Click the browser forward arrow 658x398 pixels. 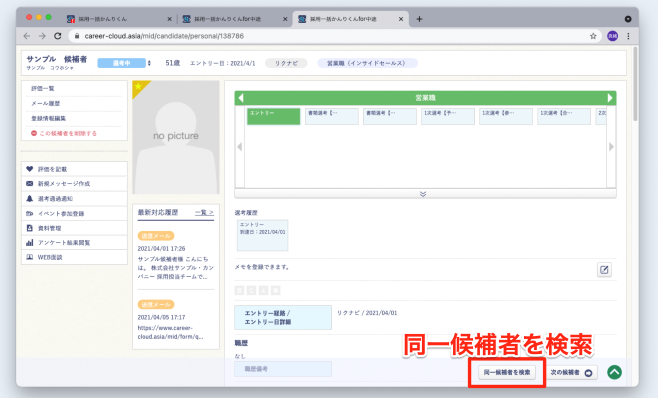(x=42, y=36)
